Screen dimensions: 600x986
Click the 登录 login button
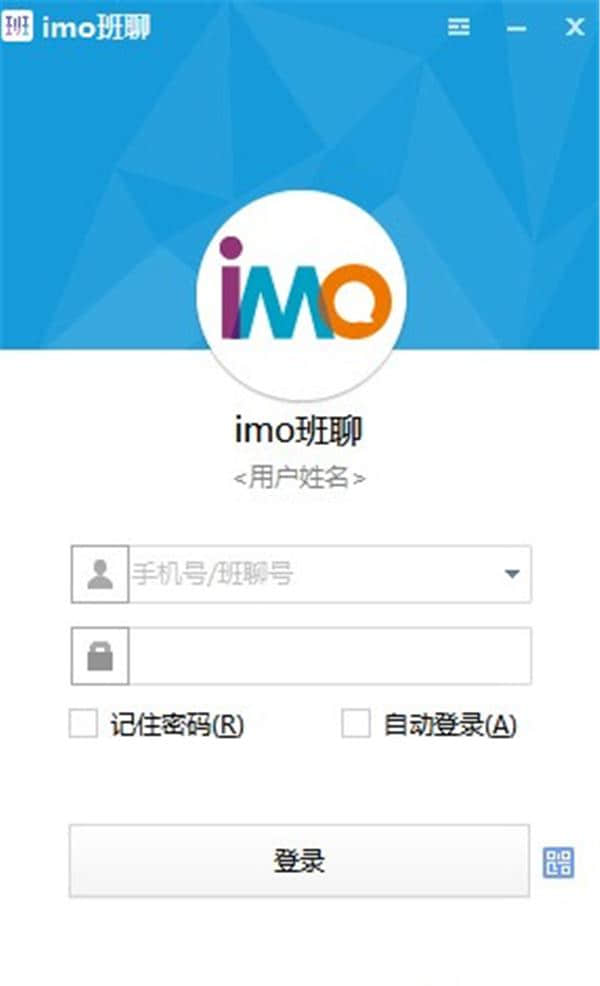tap(299, 861)
